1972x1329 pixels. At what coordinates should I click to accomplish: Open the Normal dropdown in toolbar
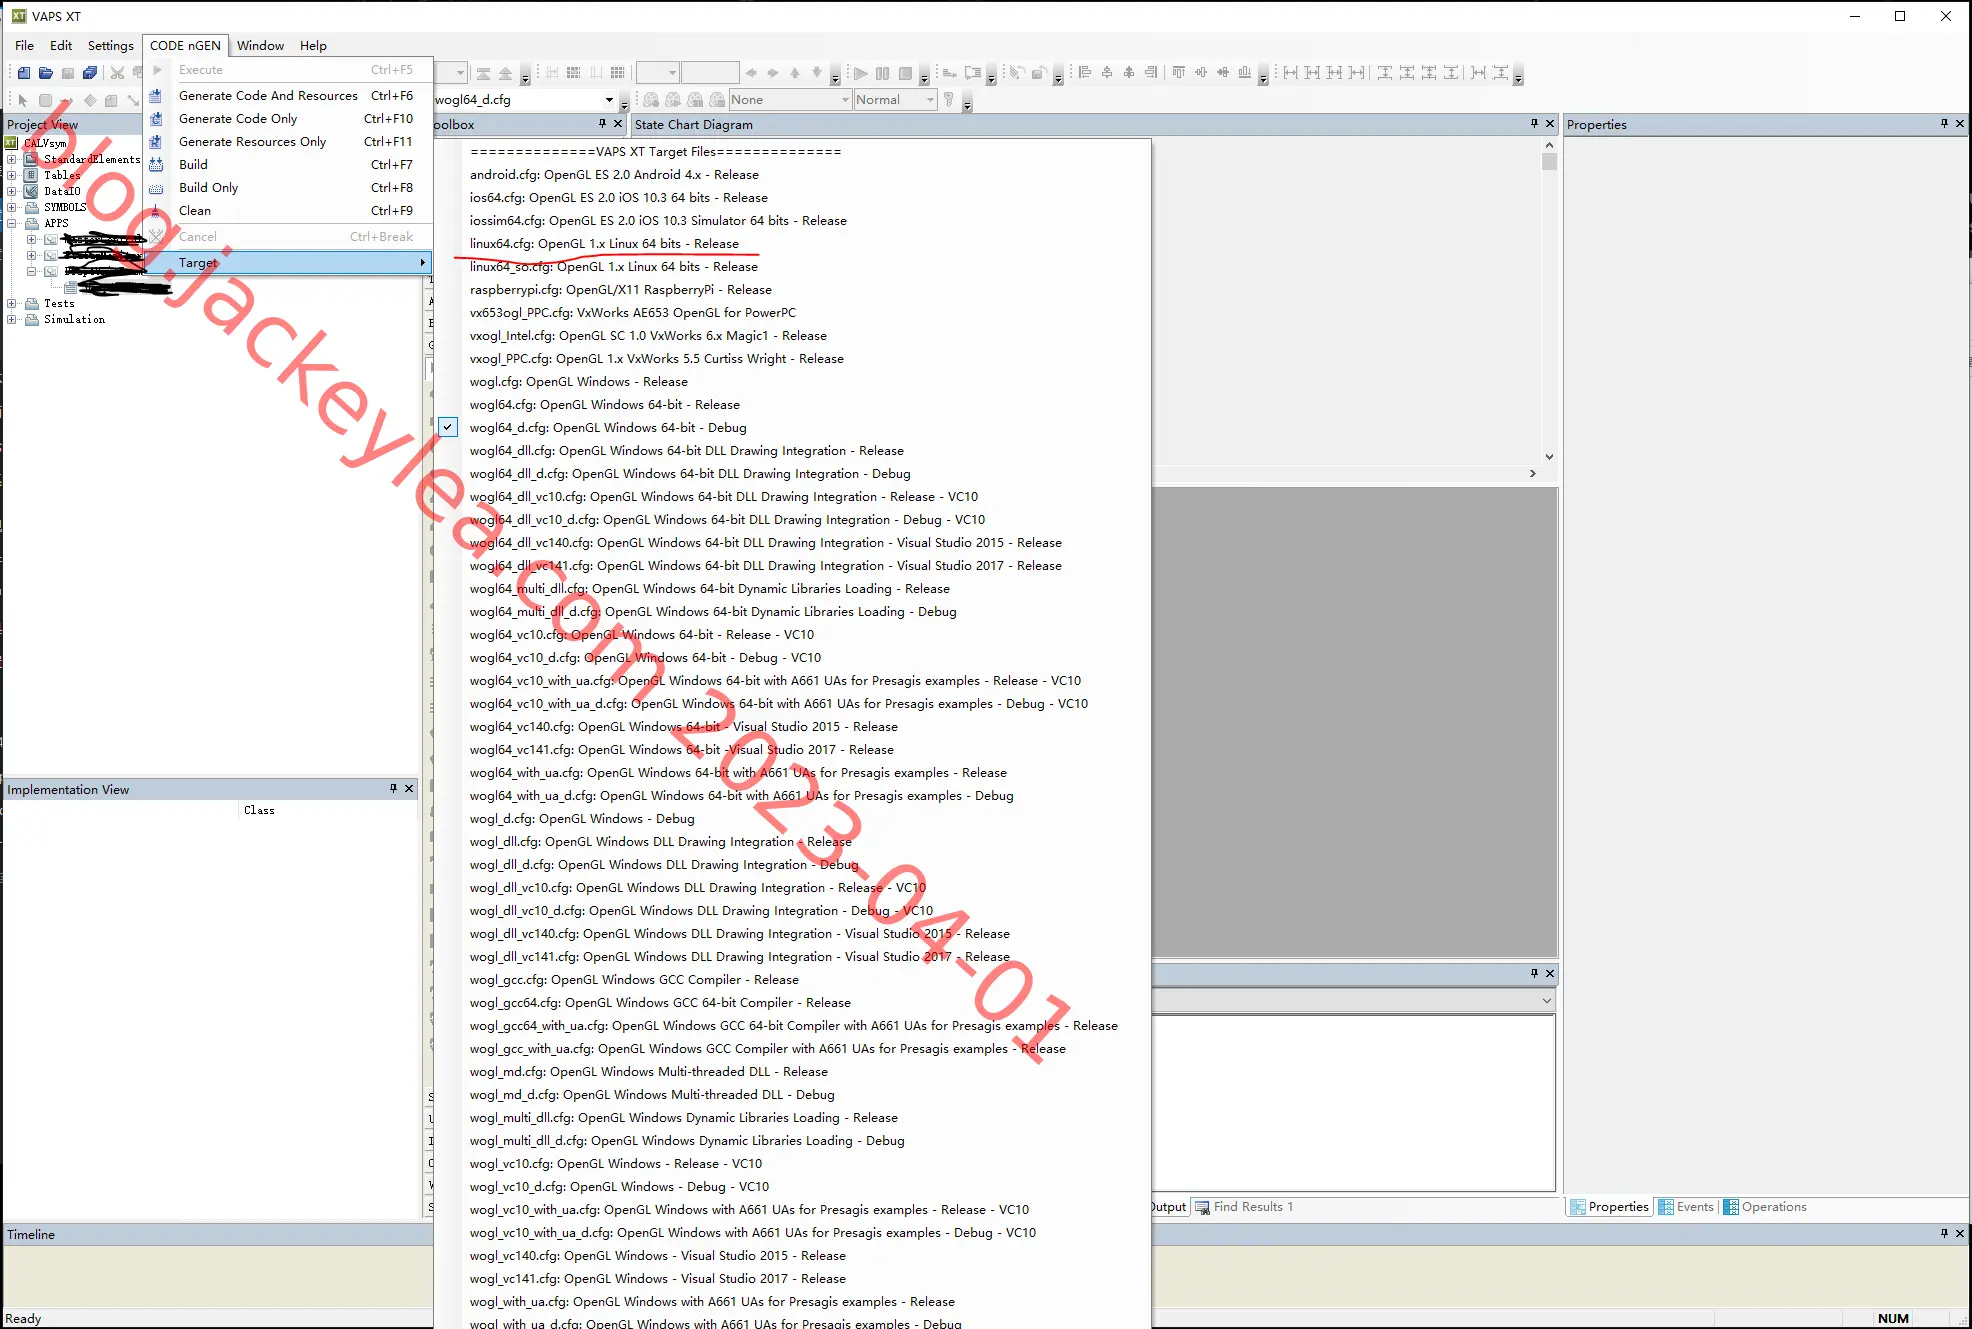pyautogui.click(x=930, y=100)
